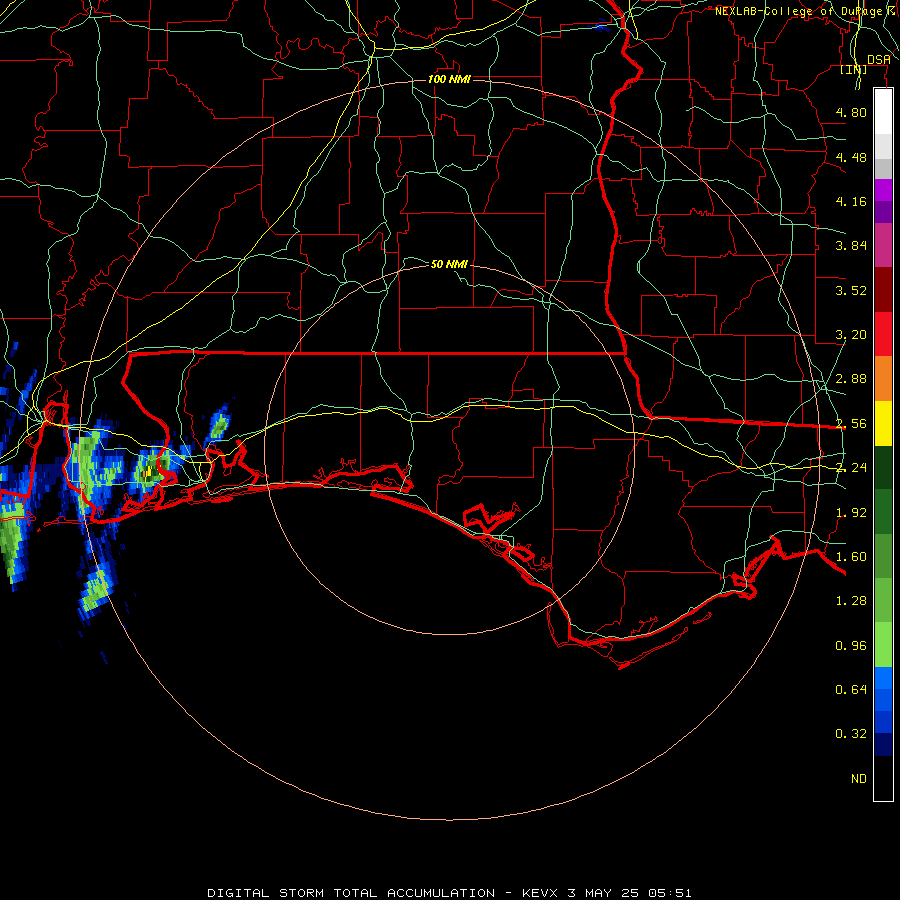Click the 2.88 legend value
The width and height of the screenshot is (900, 900).
point(851,379)
